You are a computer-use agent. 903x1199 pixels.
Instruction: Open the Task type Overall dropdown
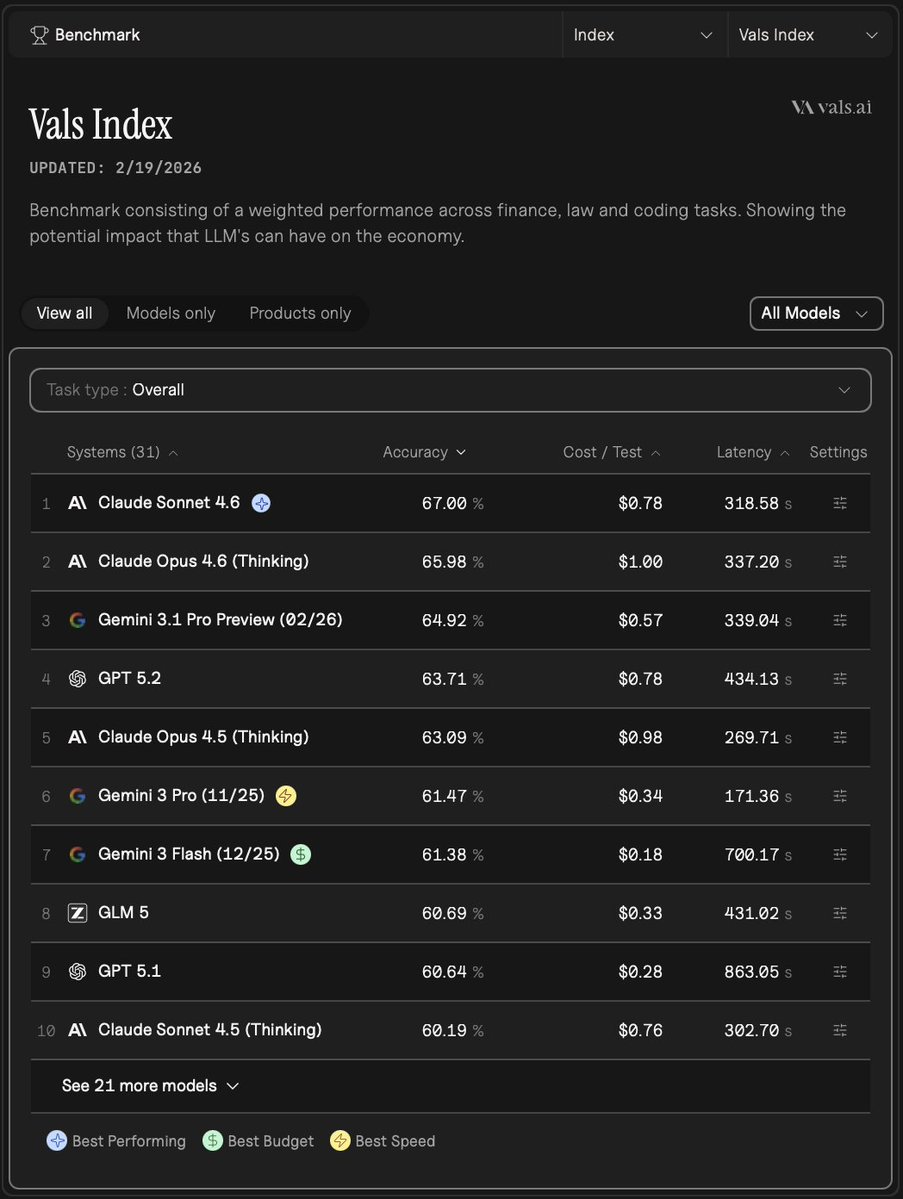tap(450, 390)
